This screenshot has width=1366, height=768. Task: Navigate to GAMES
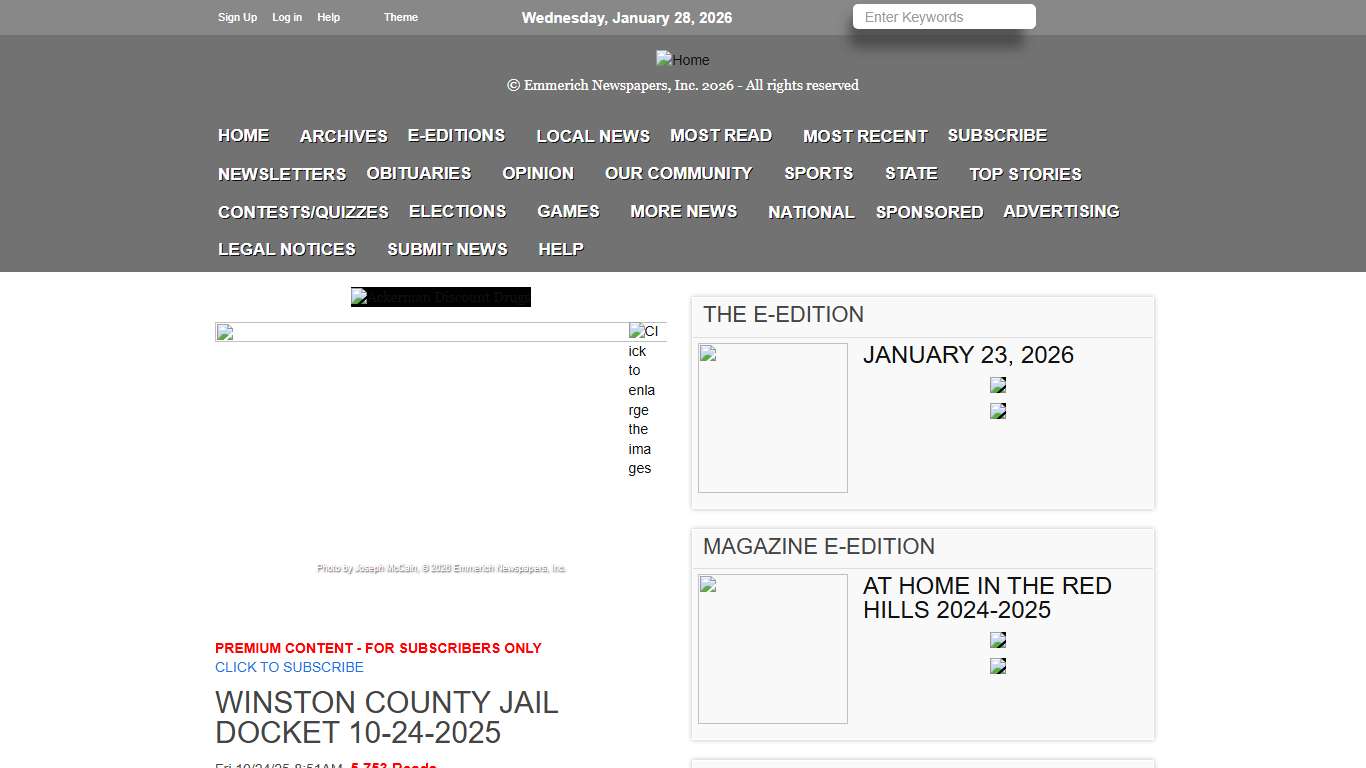pos(568,211)
